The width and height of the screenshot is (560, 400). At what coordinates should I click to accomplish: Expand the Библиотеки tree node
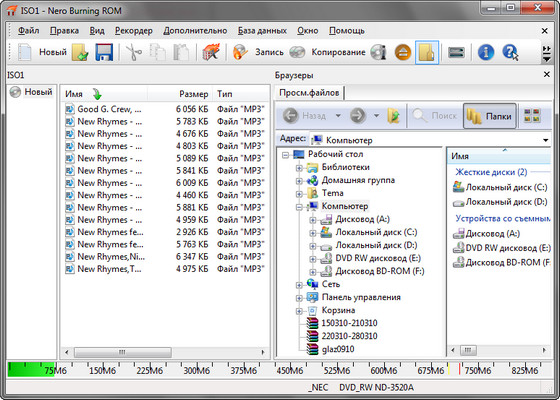(299, 168)
